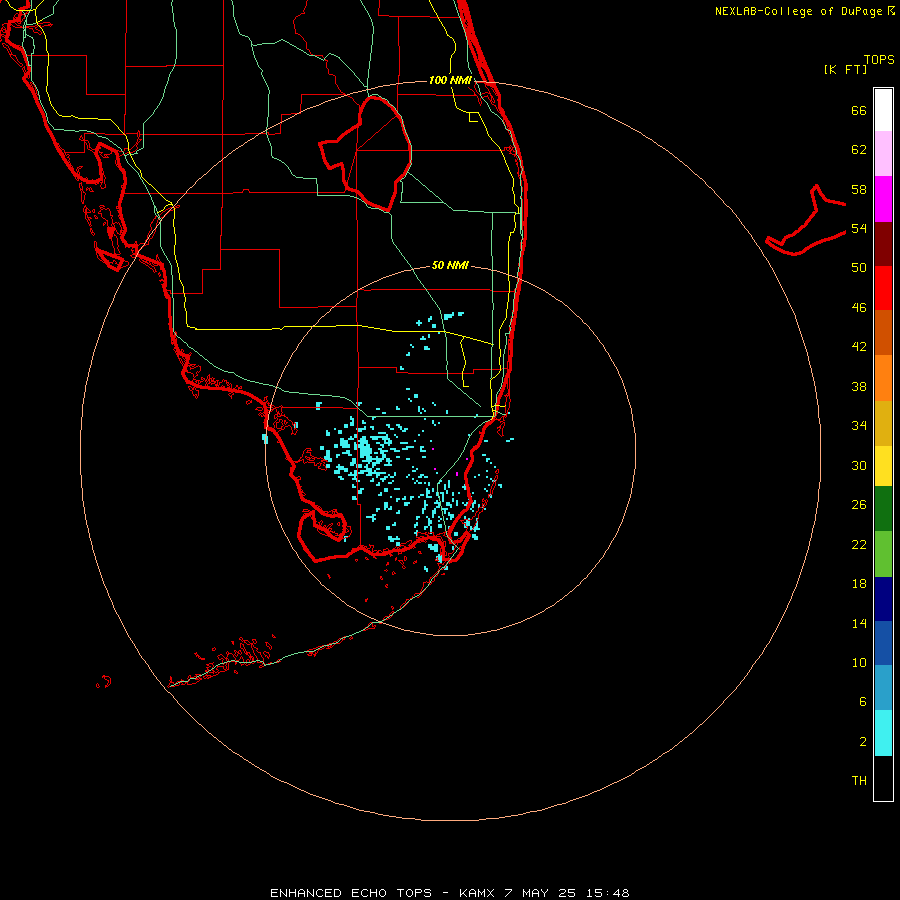The image size is (900, 900).
Task: Click the Lake Okeechobee outline on map
Action: [366, 153]
